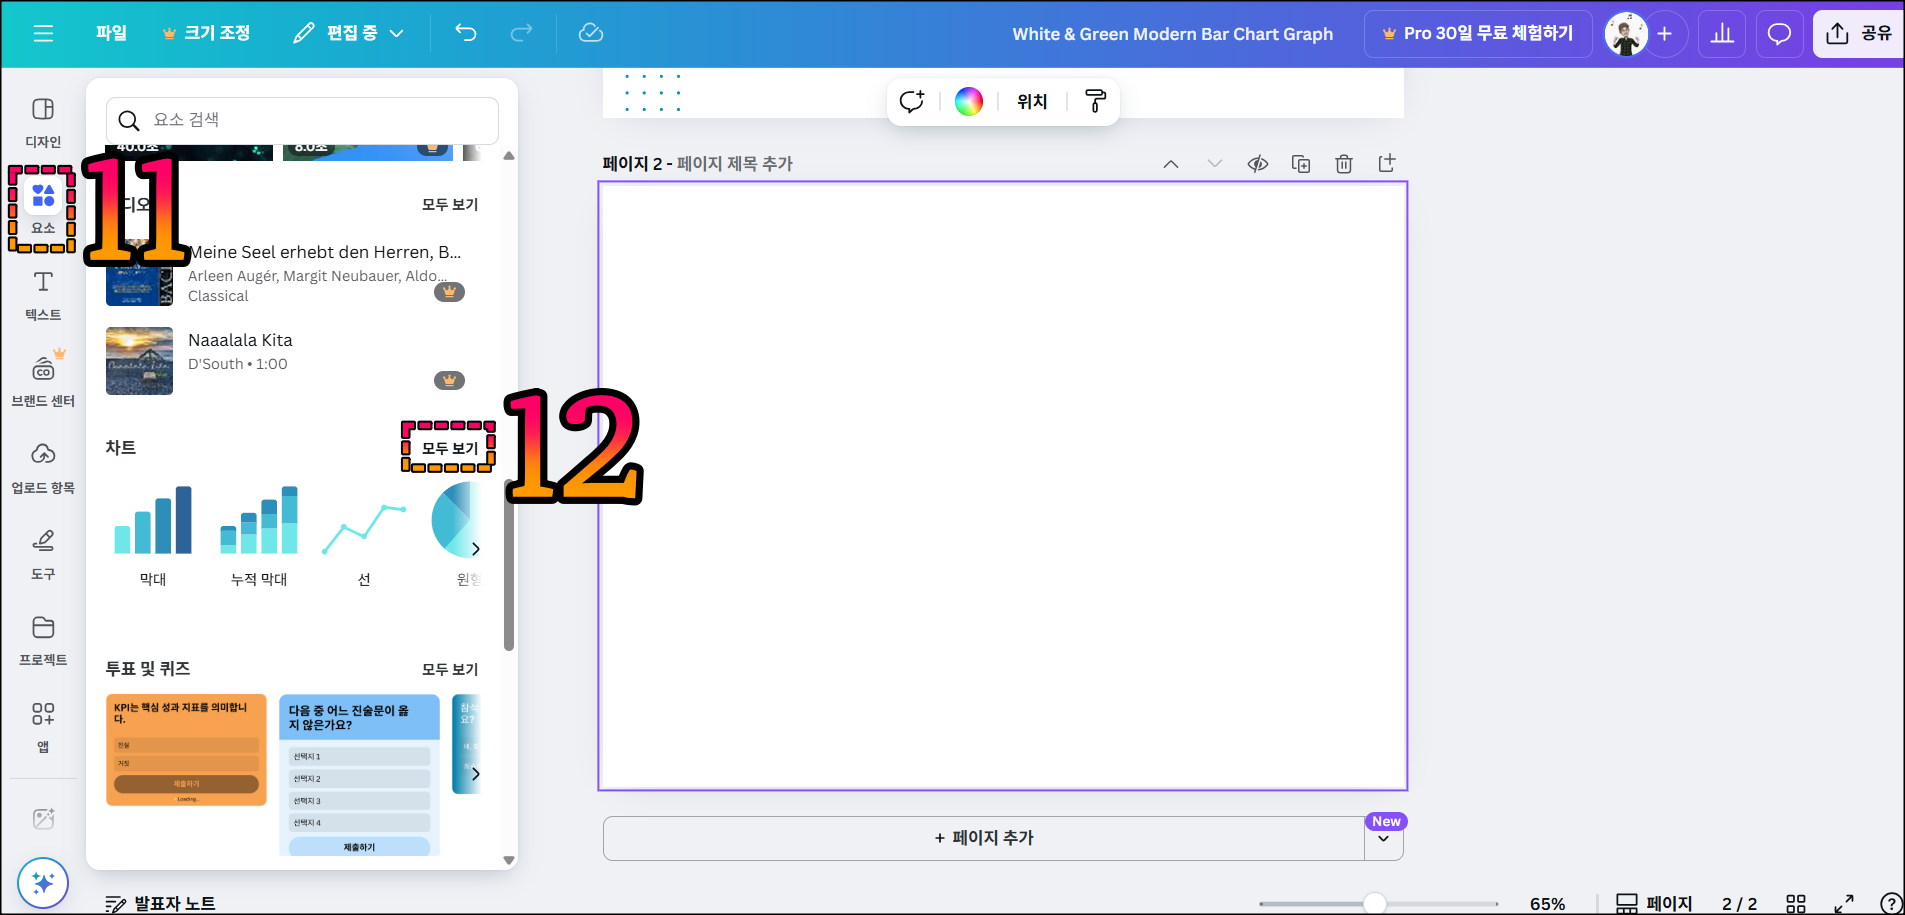Open the grid view icon
The width and height of the screenshot is (1905, 915).
click(x=1796, y=904)
